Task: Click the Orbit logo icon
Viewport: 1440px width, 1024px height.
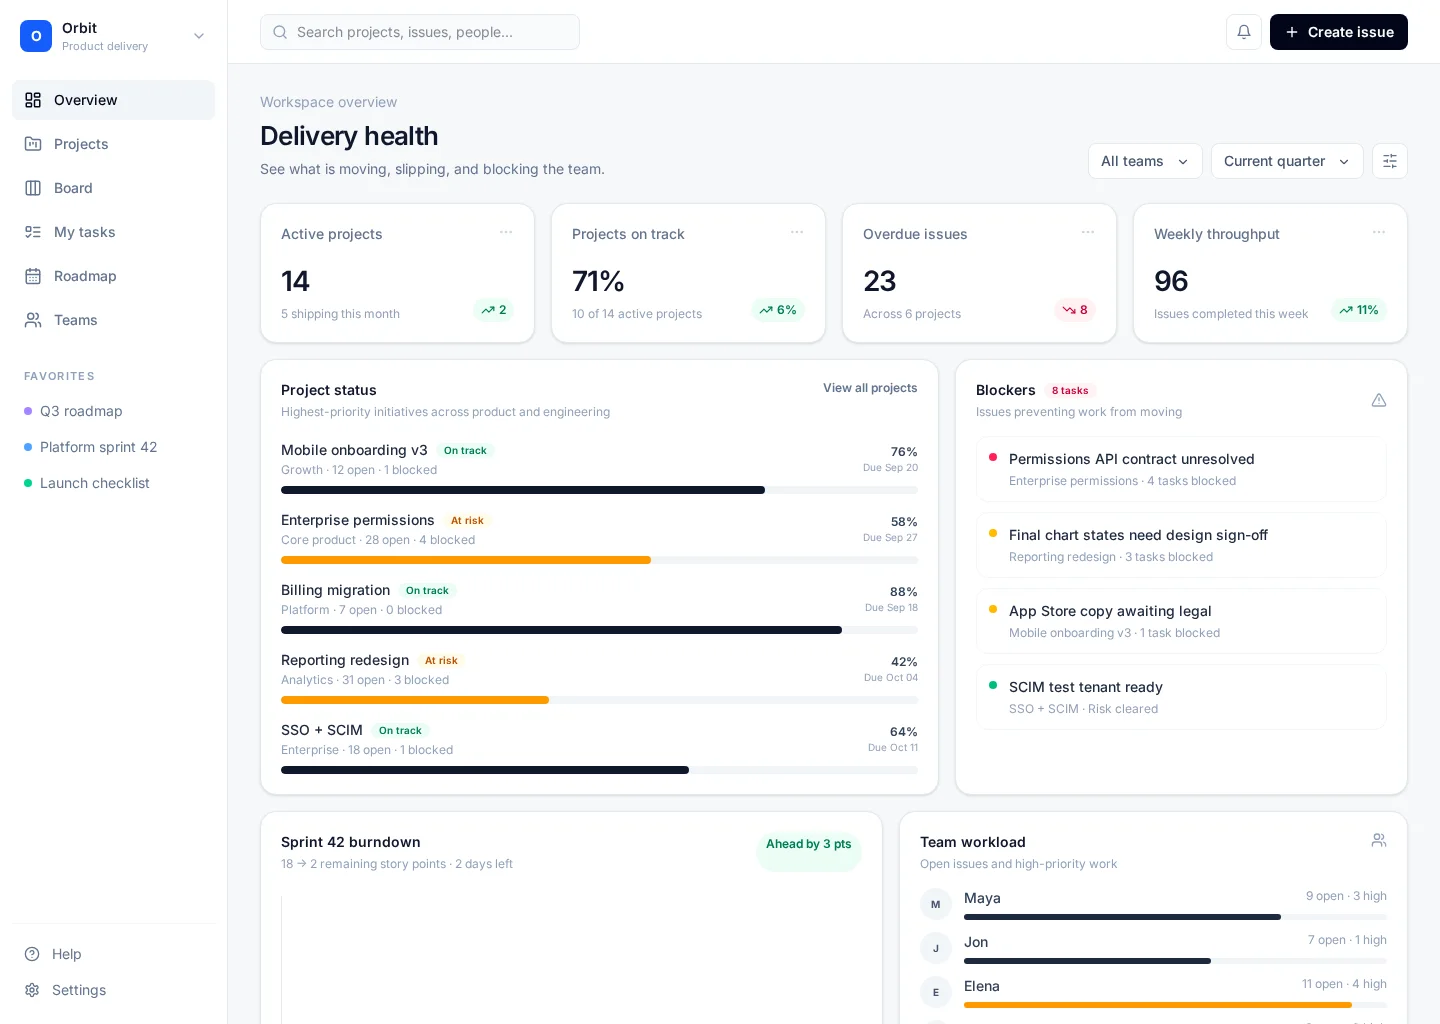Action: coord(36,36)
